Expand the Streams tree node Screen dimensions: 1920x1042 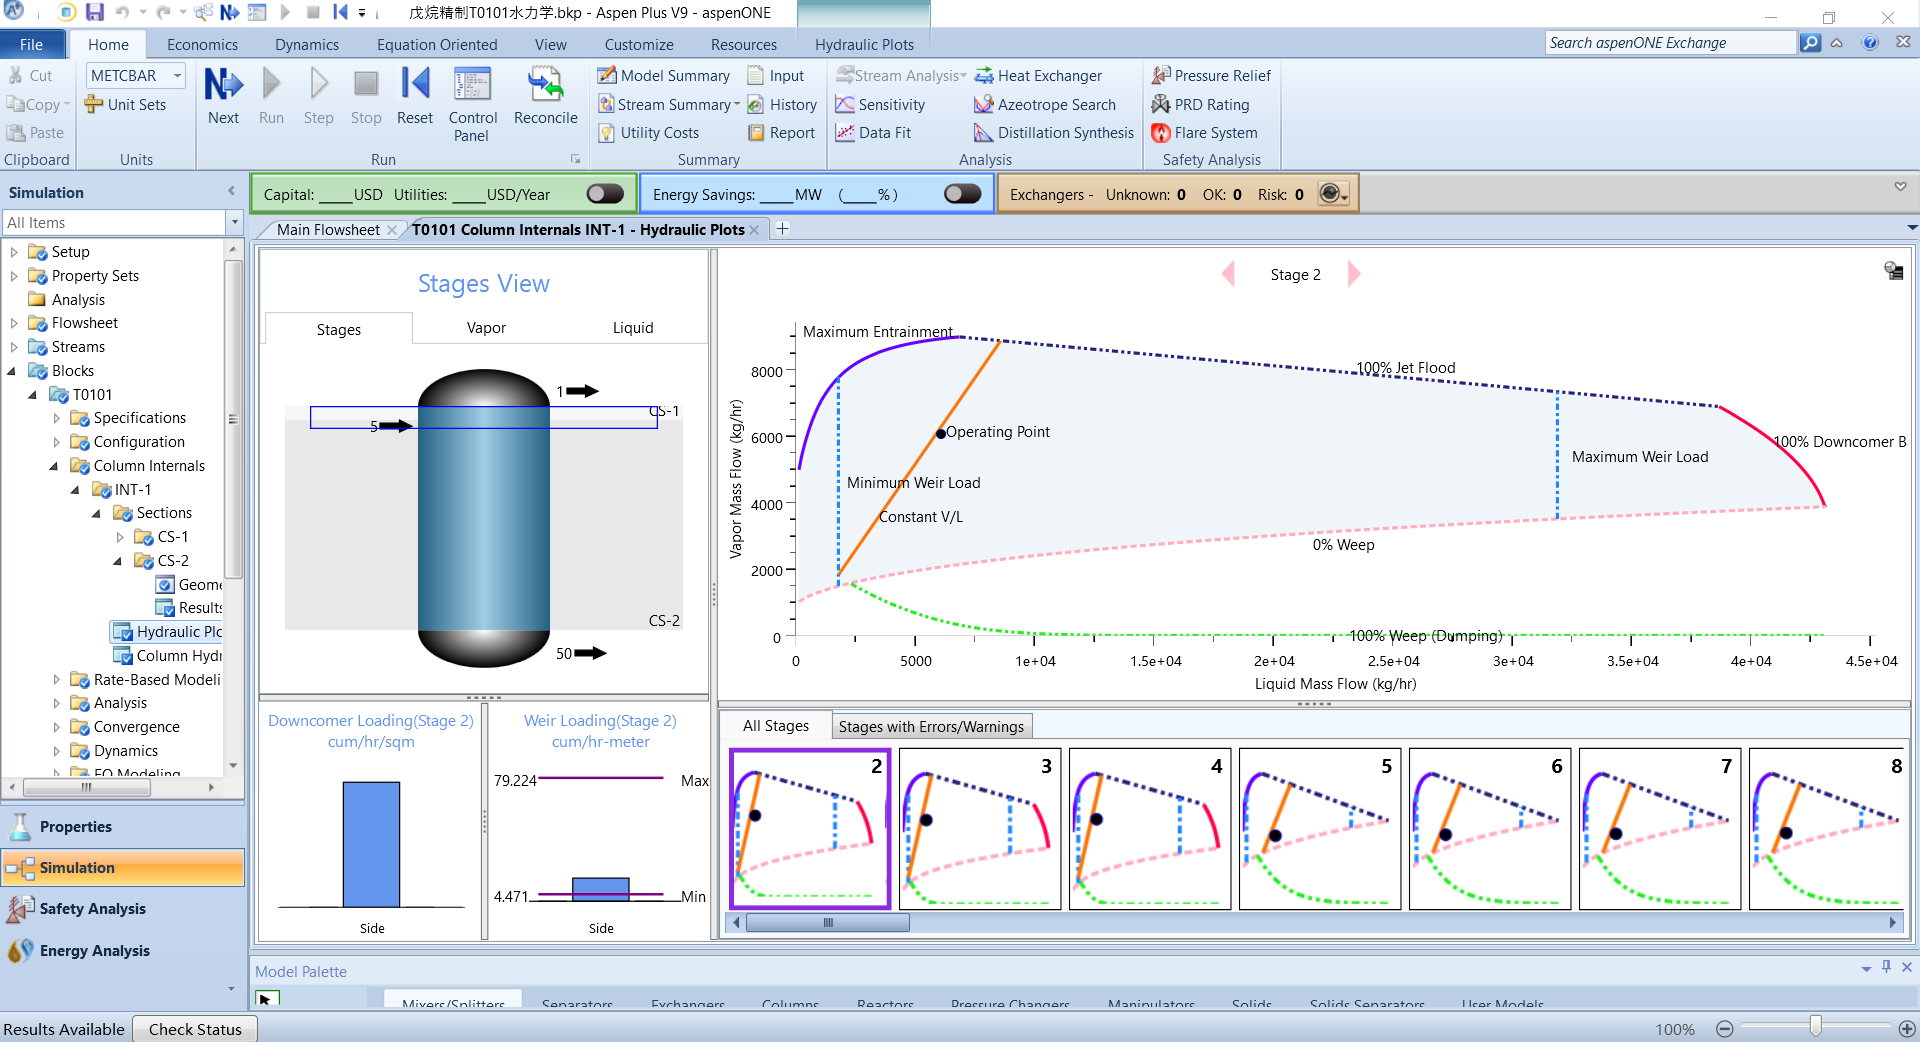[14, 347]
